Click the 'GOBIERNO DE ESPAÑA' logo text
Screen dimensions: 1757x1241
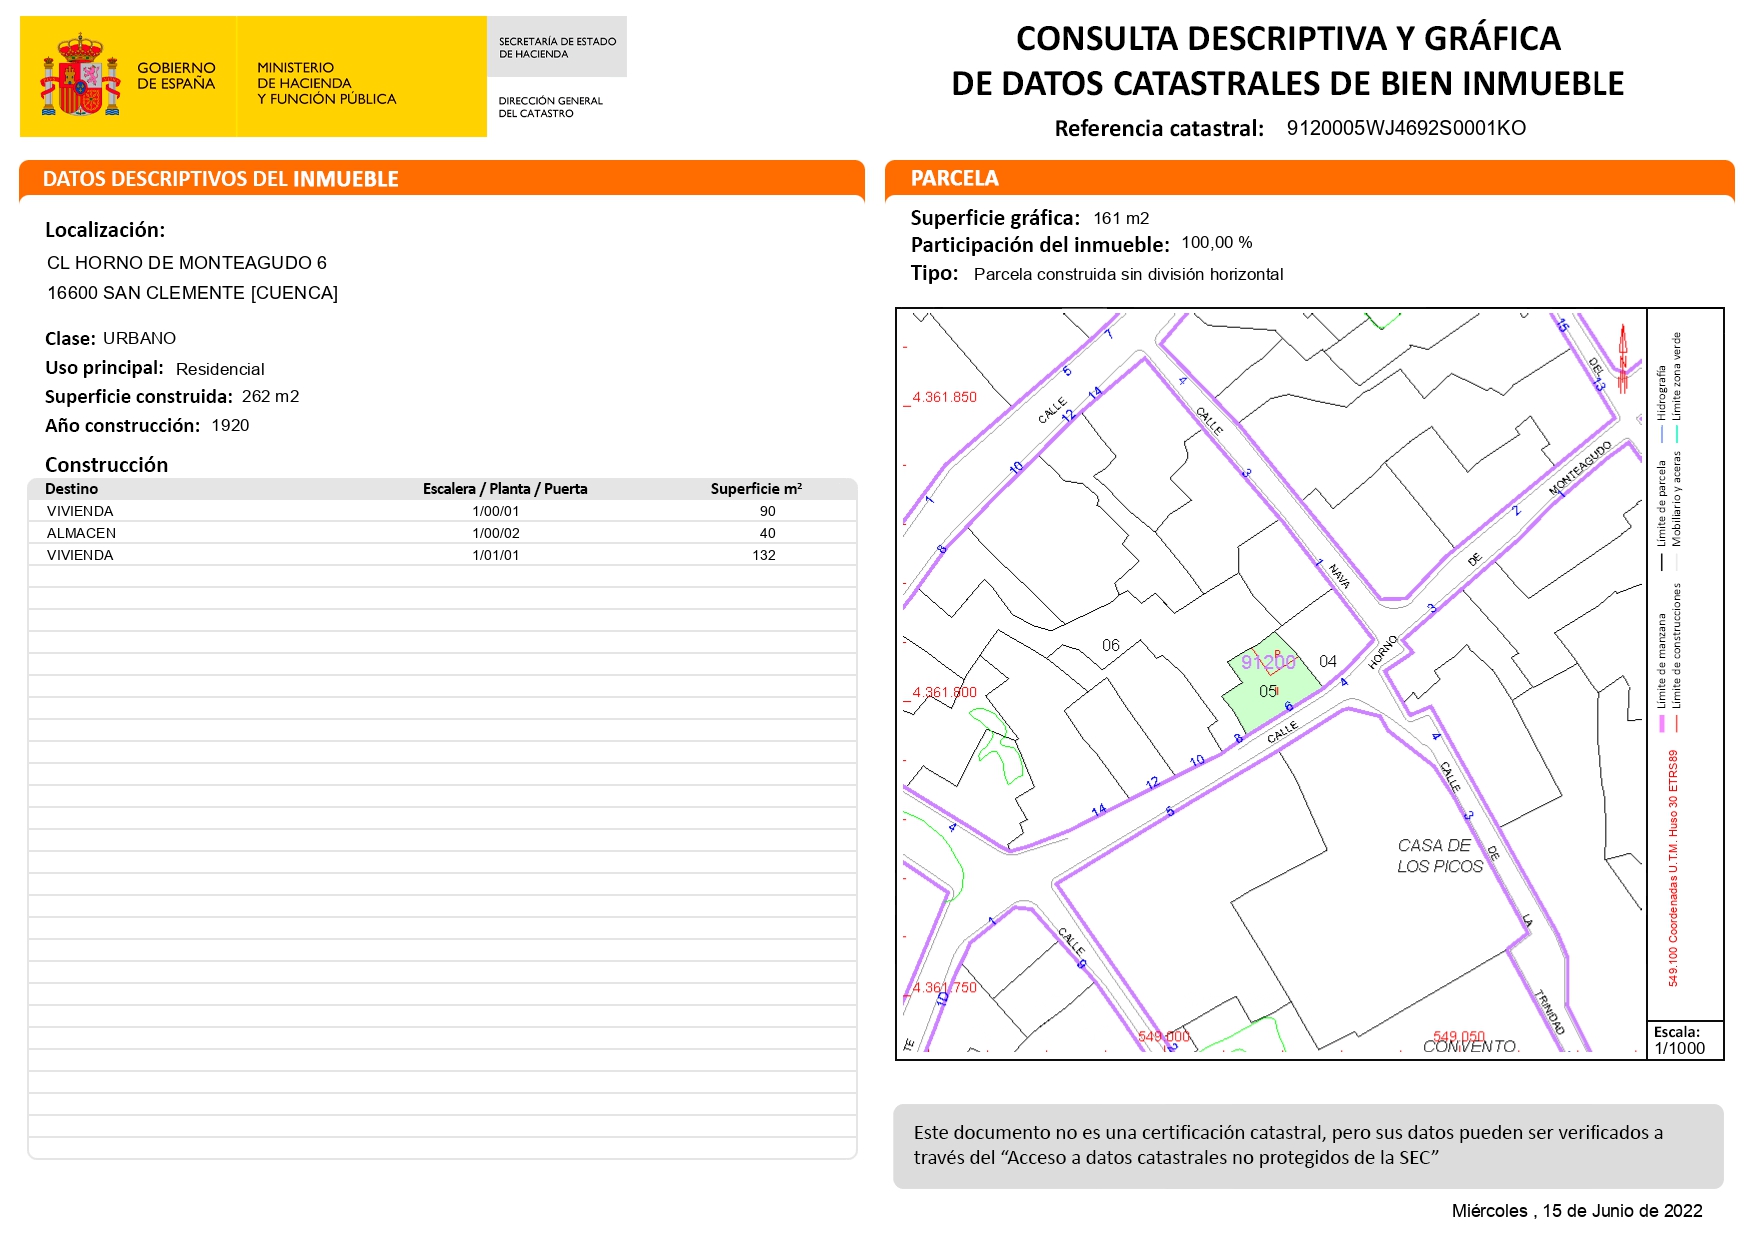(176, 76)
